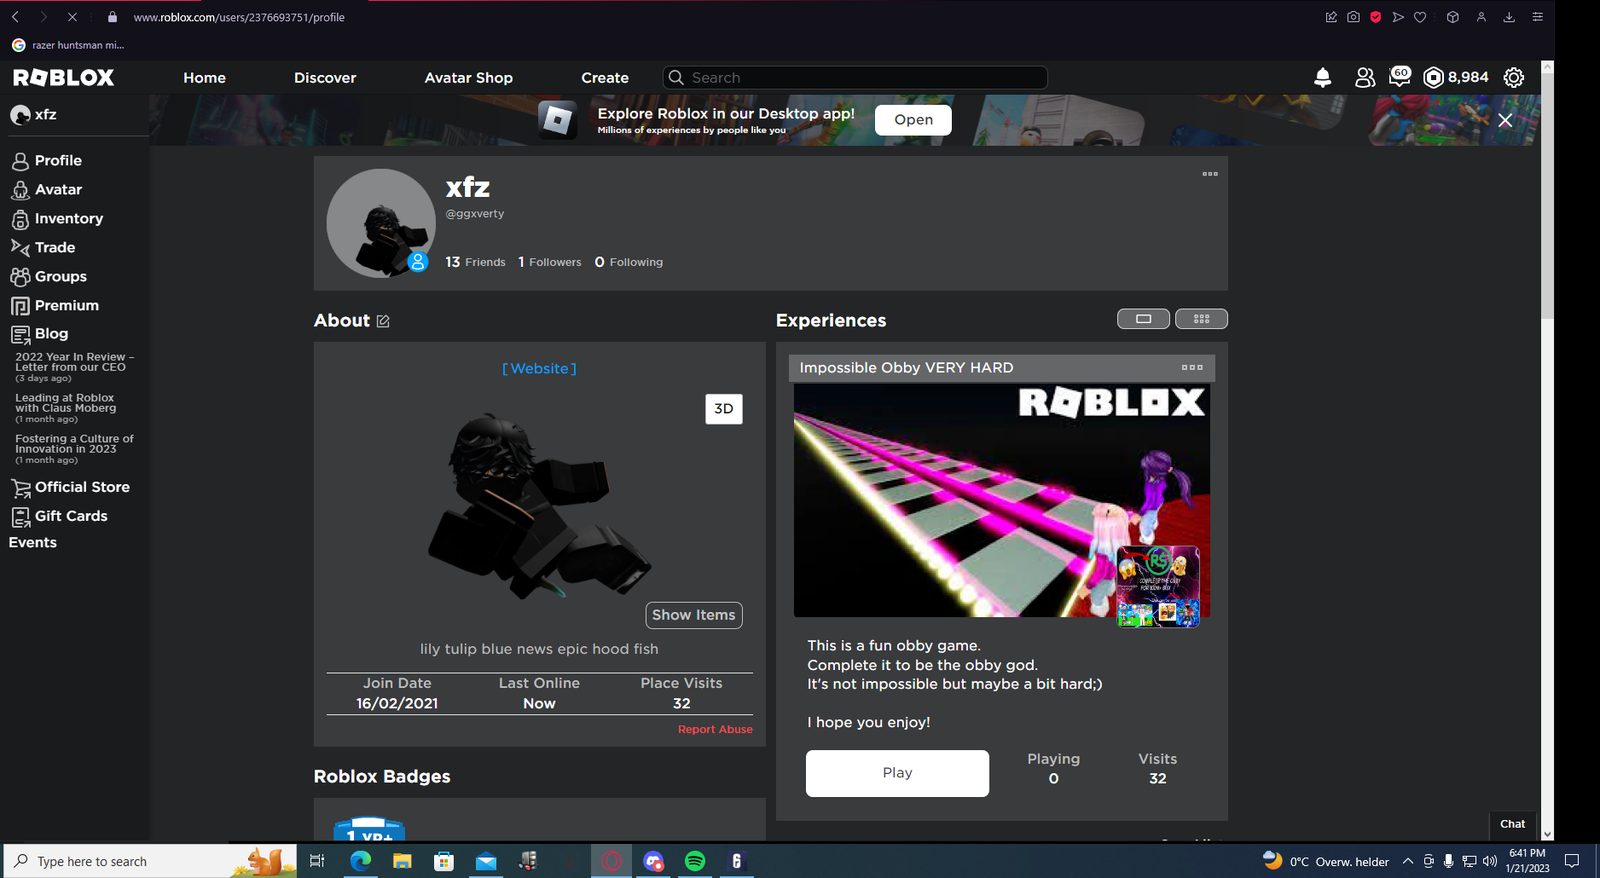The image size is (1600, 878).
Task: Open Microsoft Store from the taskbar
Action: tap(444, 861)
